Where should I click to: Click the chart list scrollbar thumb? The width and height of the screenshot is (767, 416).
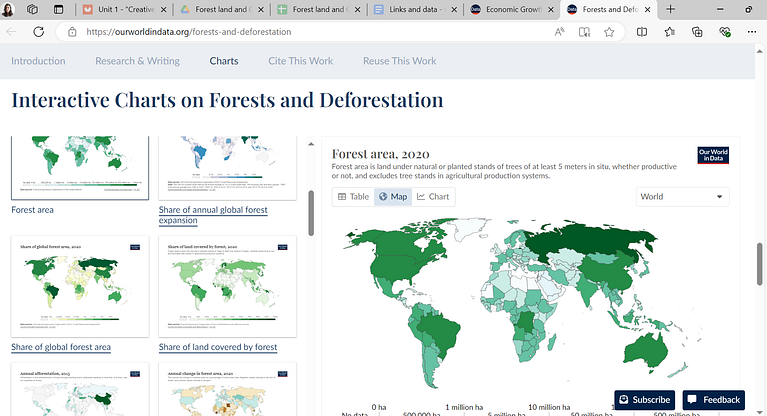pyautogui.click(x=311, y=213)
